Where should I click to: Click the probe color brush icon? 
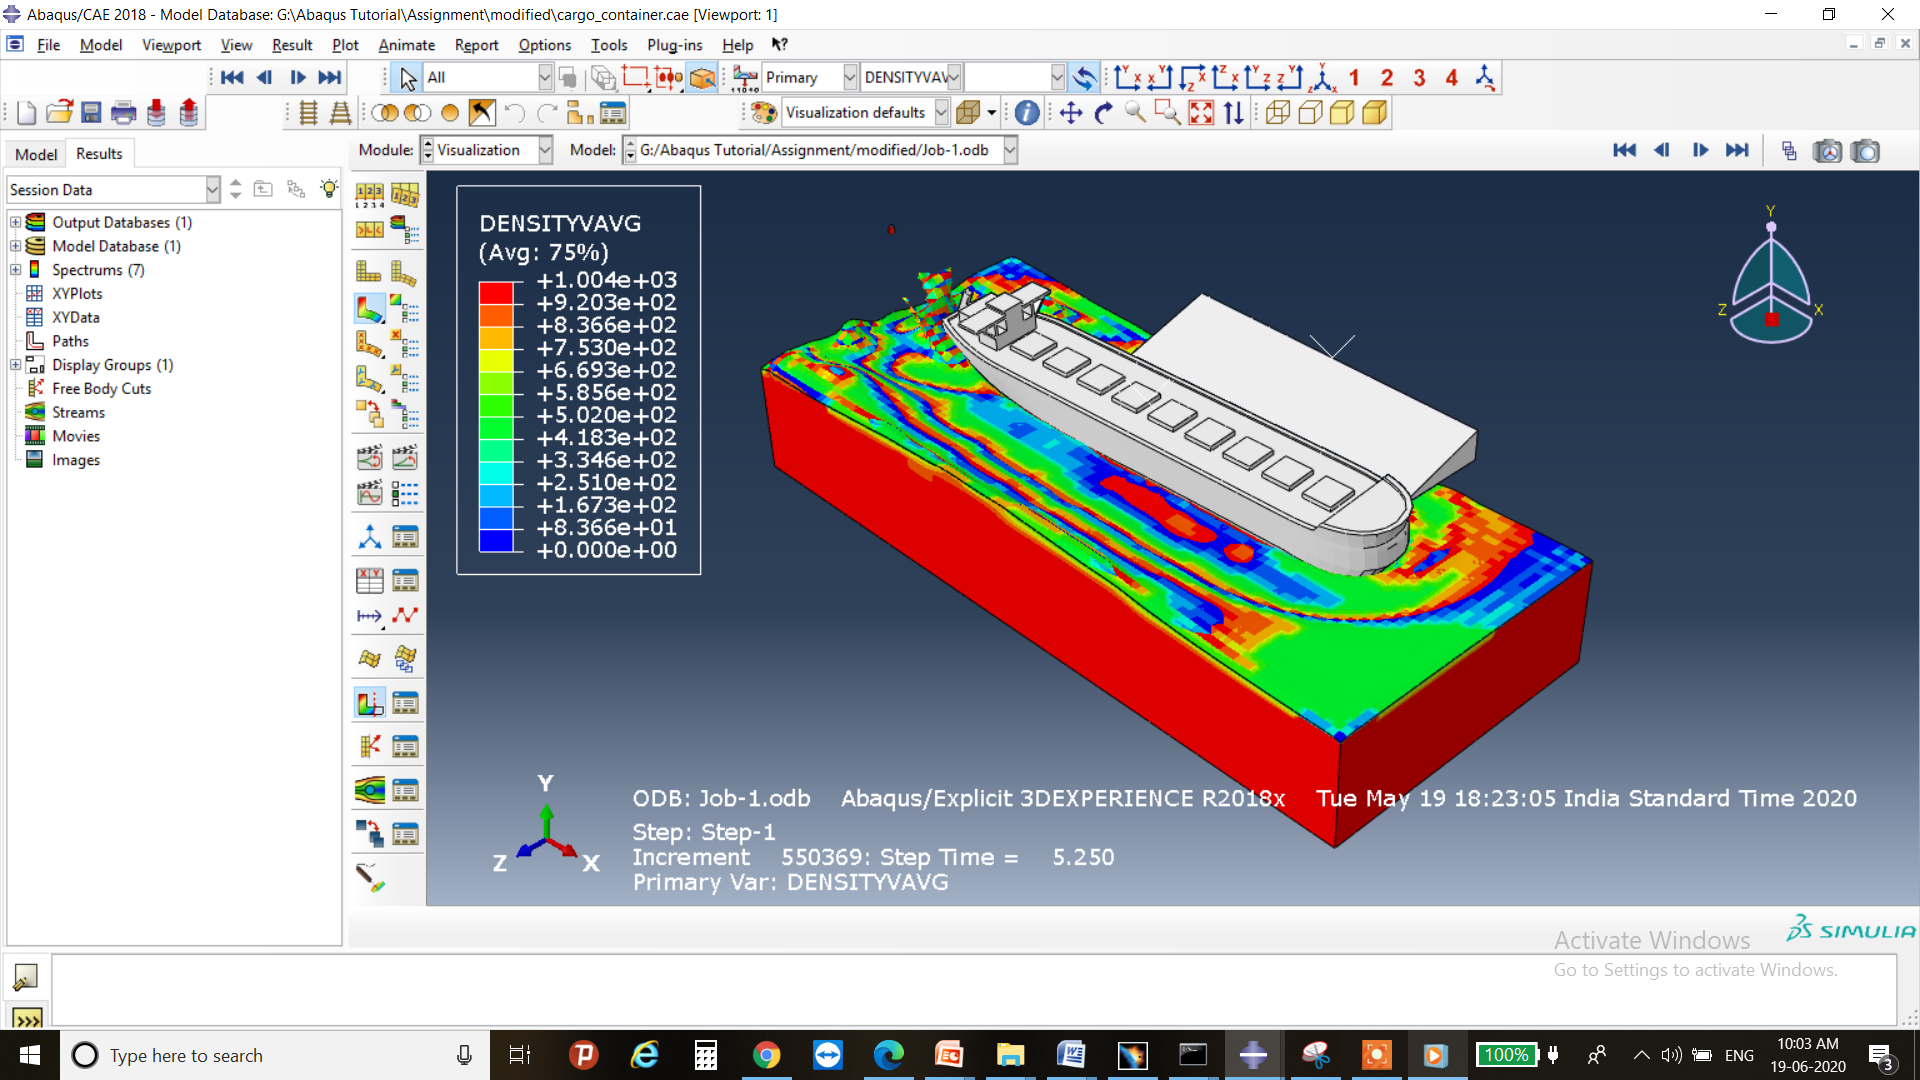(369, 877)
